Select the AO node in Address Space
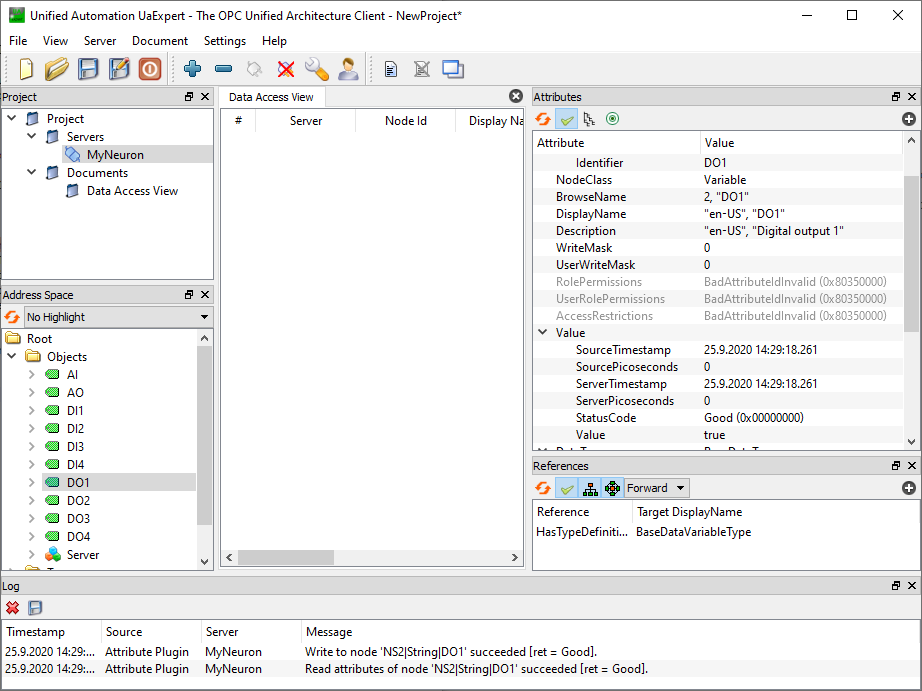Screen dimensions: 922x691 coord(75,392)
